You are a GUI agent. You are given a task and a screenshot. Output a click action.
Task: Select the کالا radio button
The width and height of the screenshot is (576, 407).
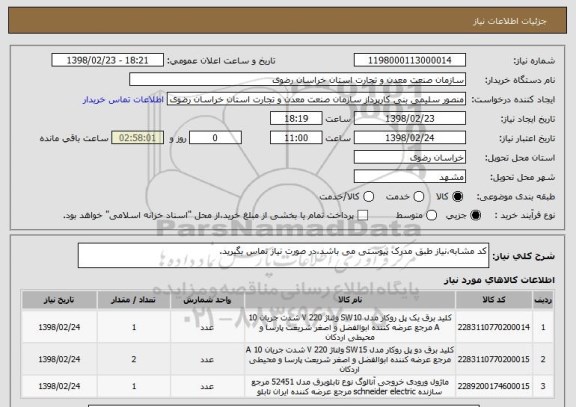tap(458, 197)
